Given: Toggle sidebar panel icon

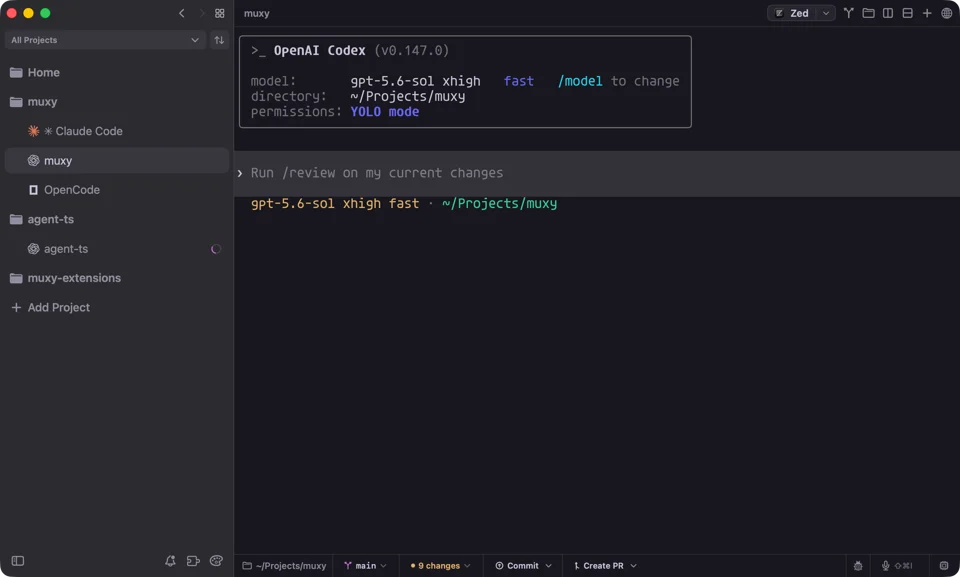Looking at the screenshot, I should coord(18,560).
